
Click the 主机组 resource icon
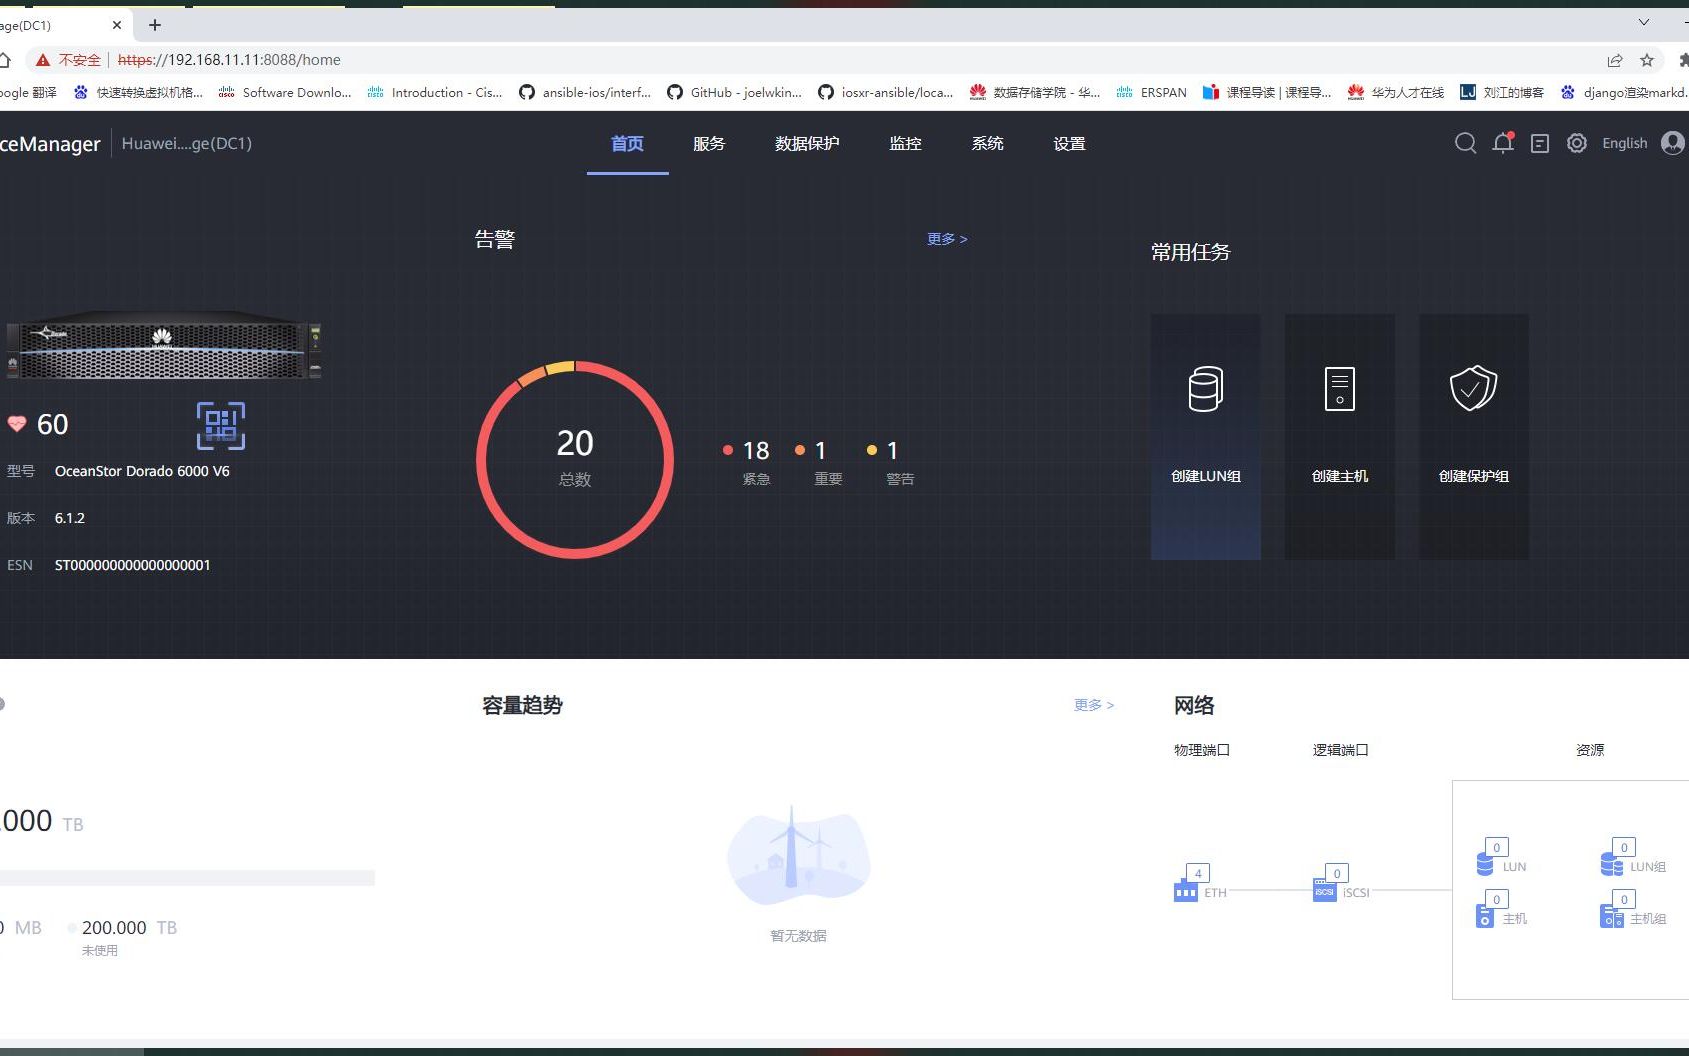[1611, 914]
